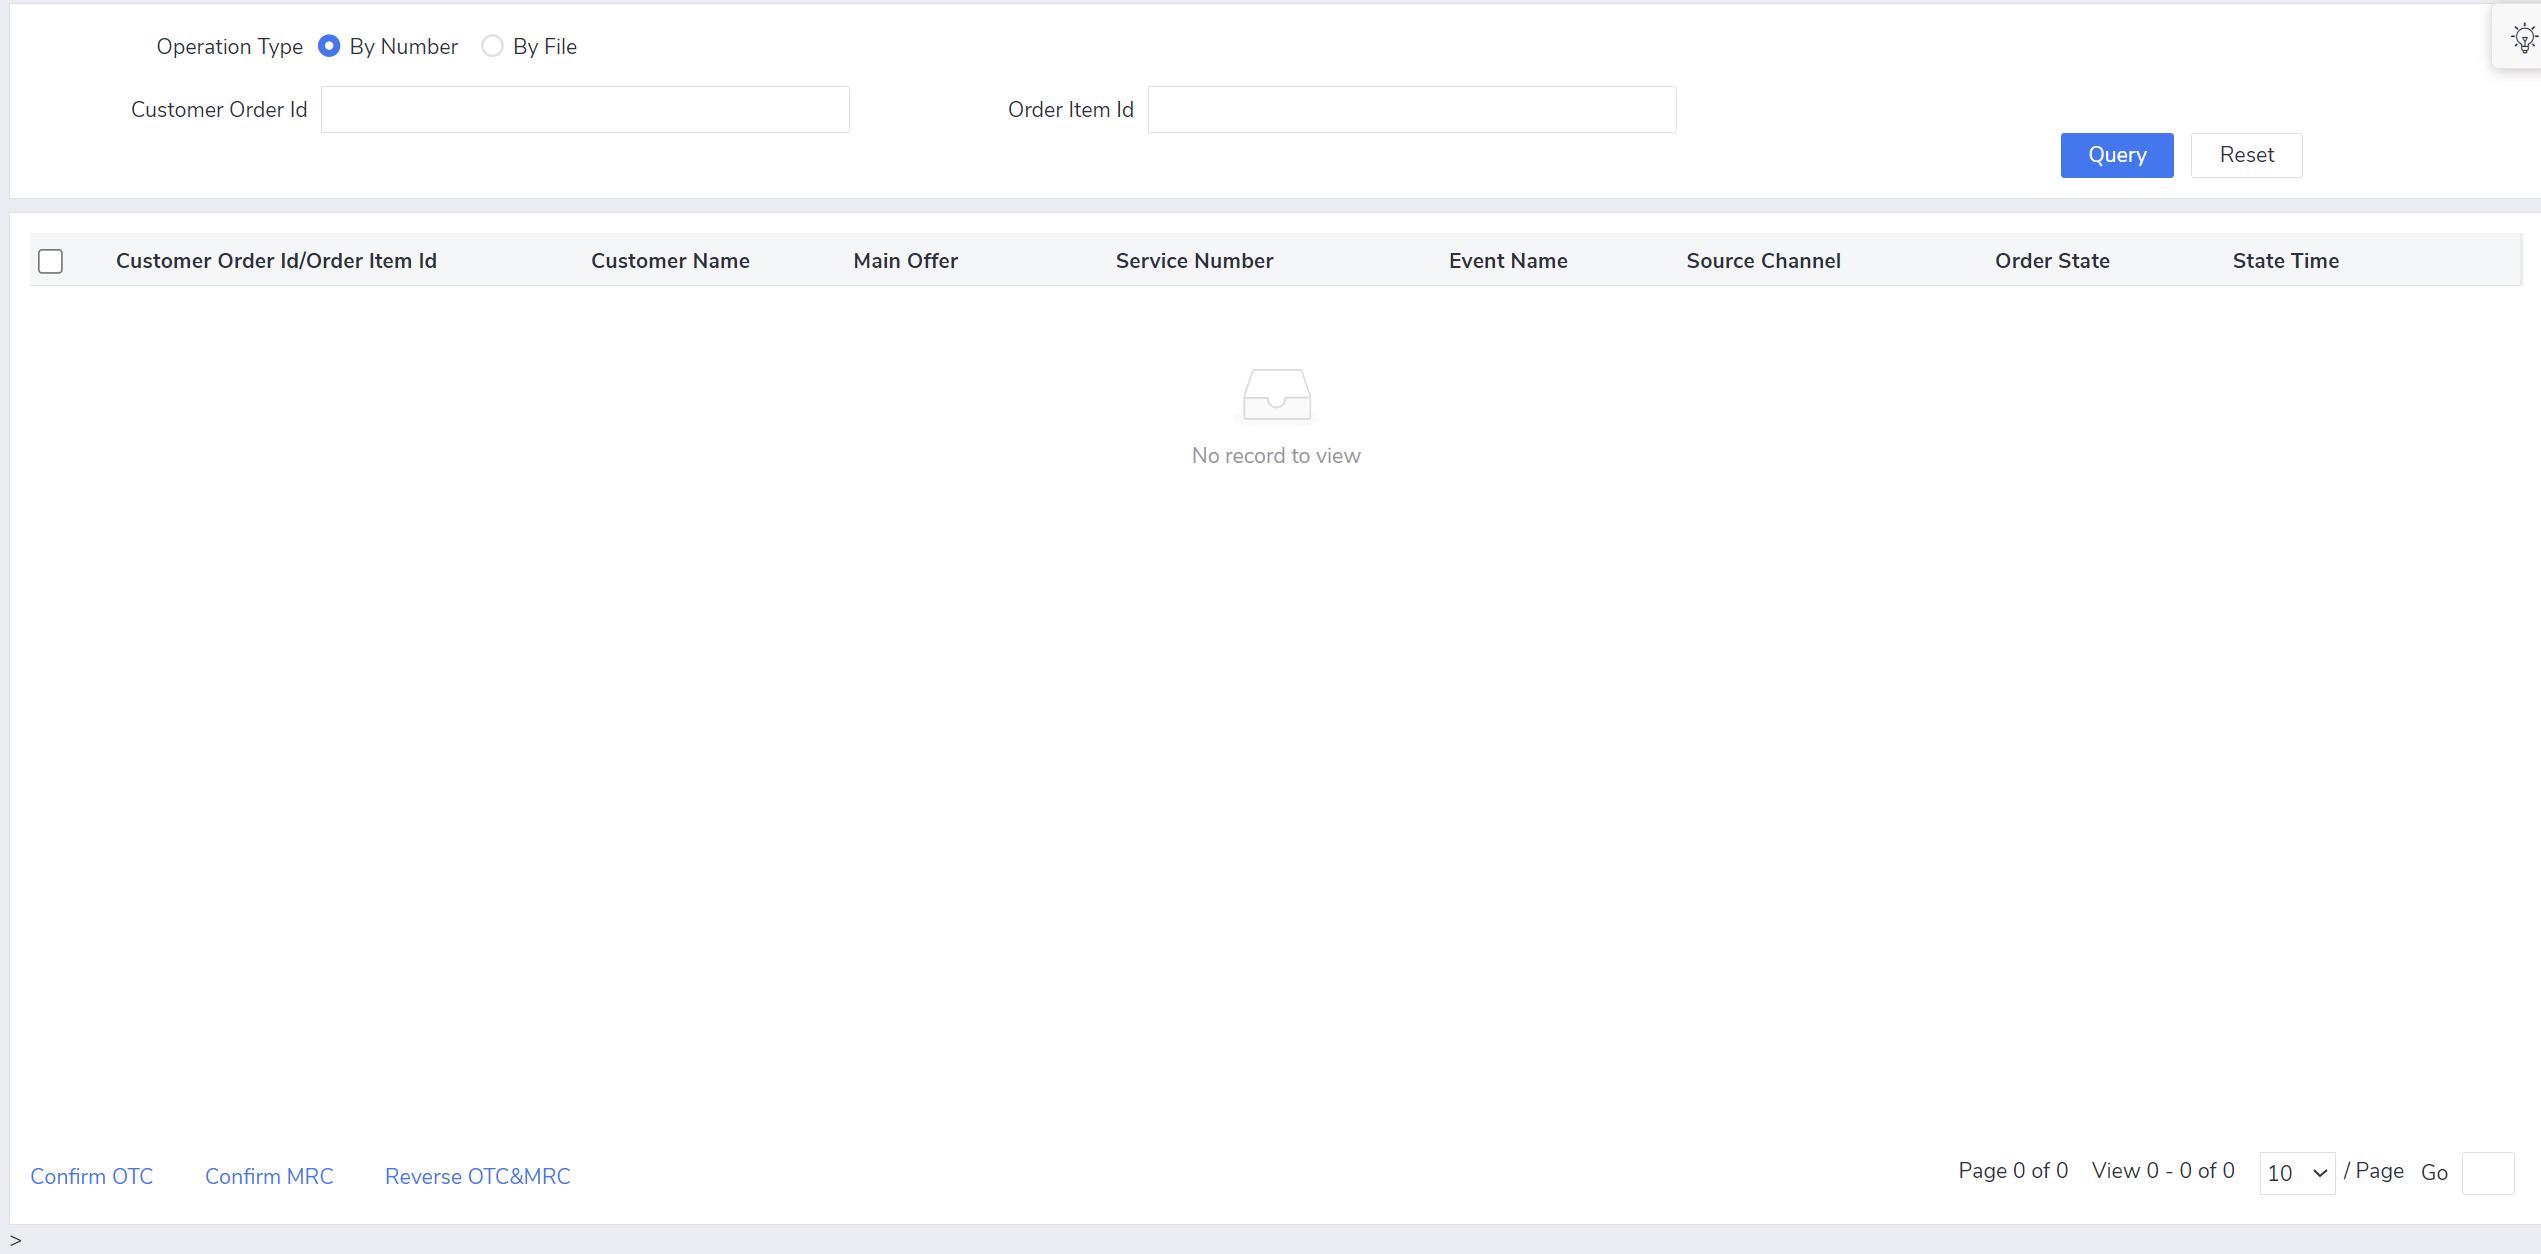The image size is (2541, 1254).
Task: Select the By File radio button
Action: (493, 45)
